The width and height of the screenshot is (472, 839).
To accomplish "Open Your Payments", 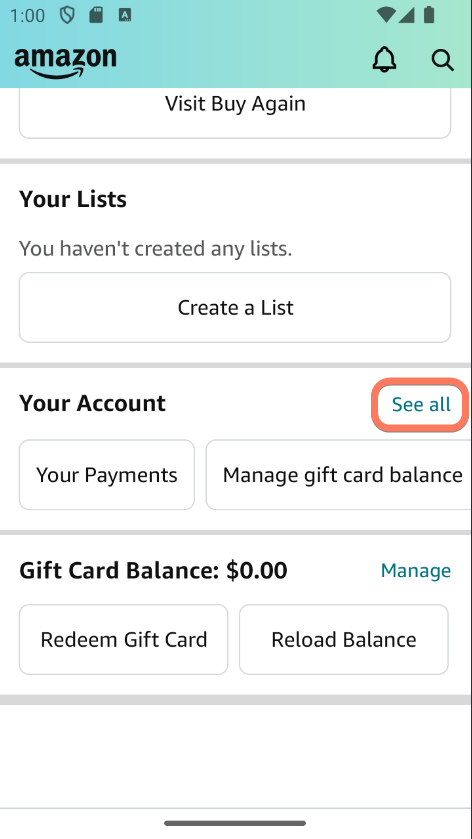I will coord(107,475).
